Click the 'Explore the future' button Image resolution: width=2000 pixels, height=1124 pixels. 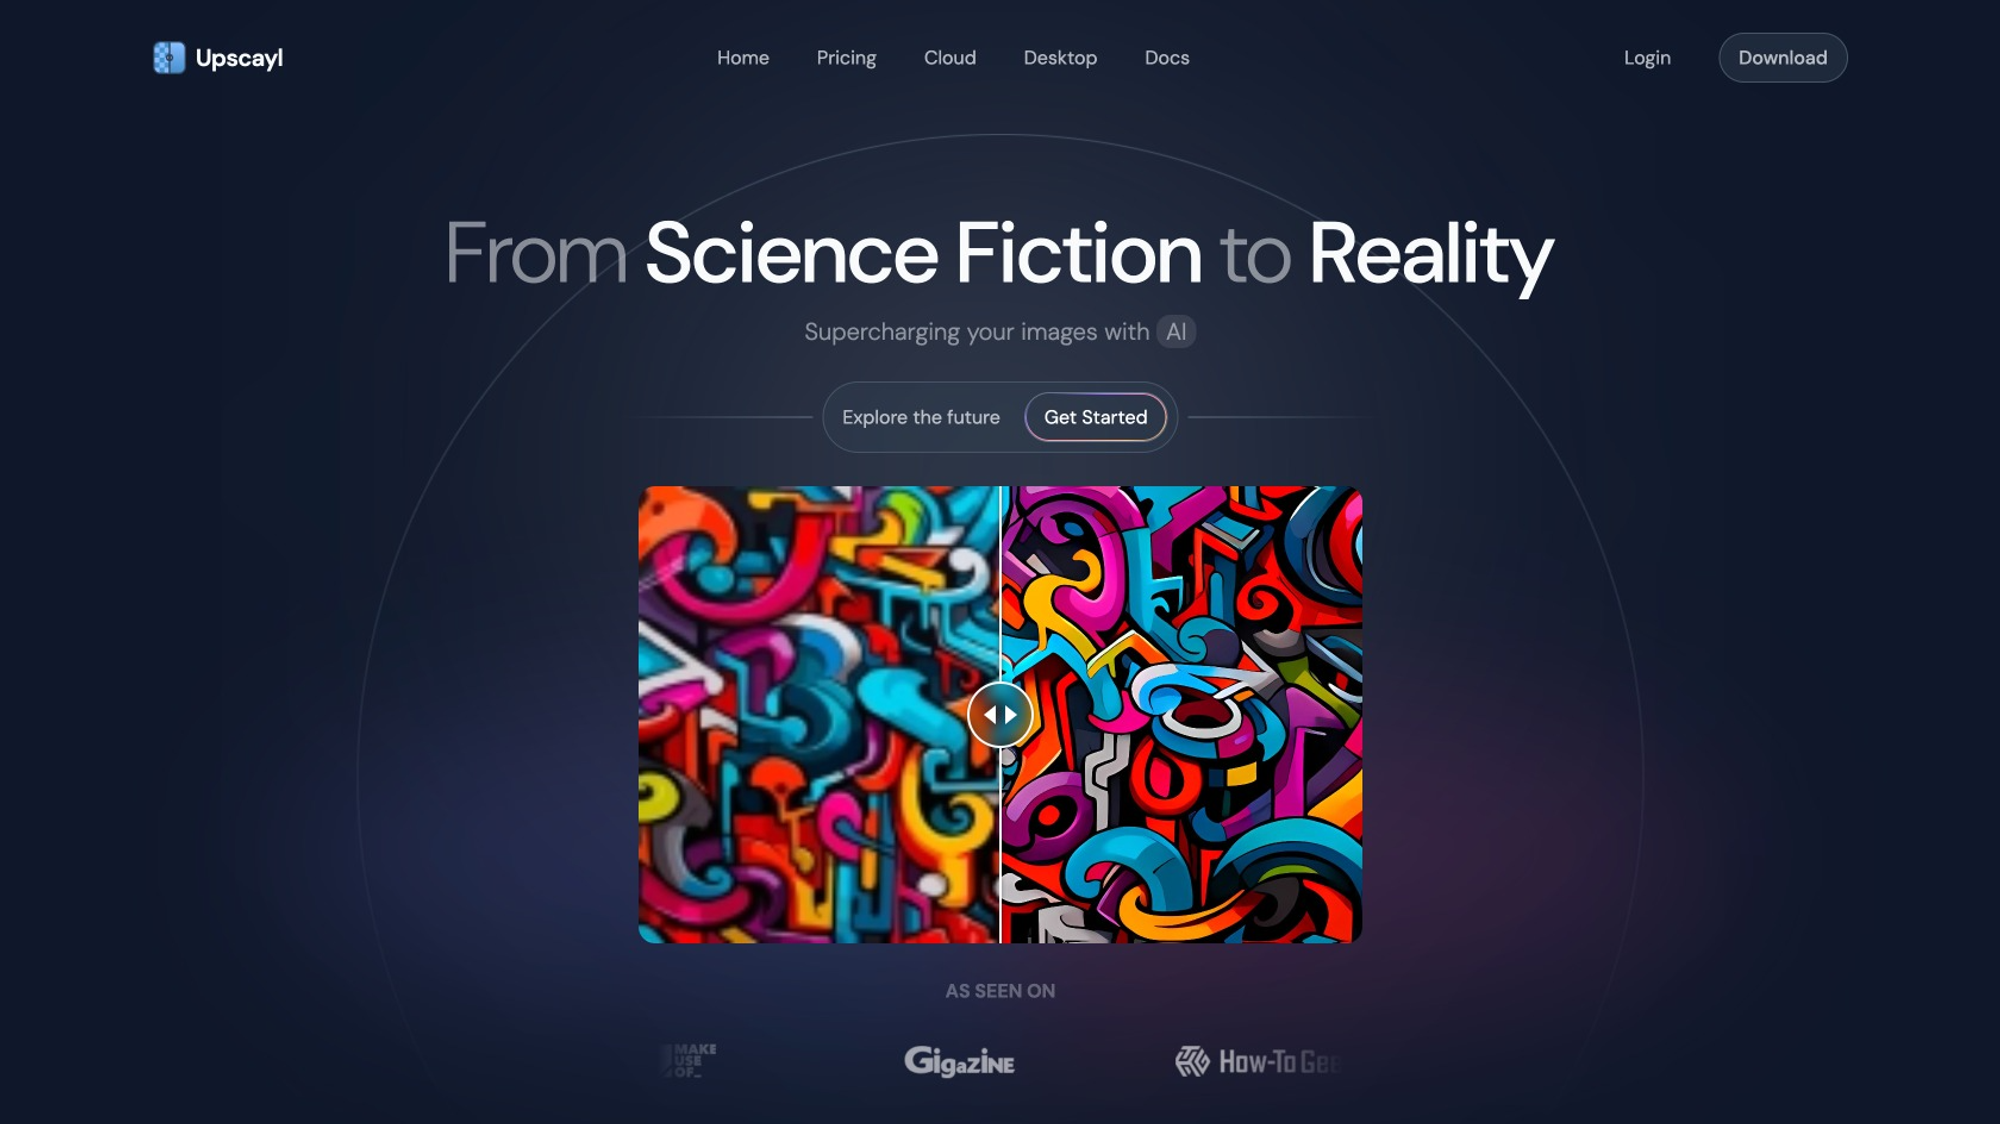point(920,416)
